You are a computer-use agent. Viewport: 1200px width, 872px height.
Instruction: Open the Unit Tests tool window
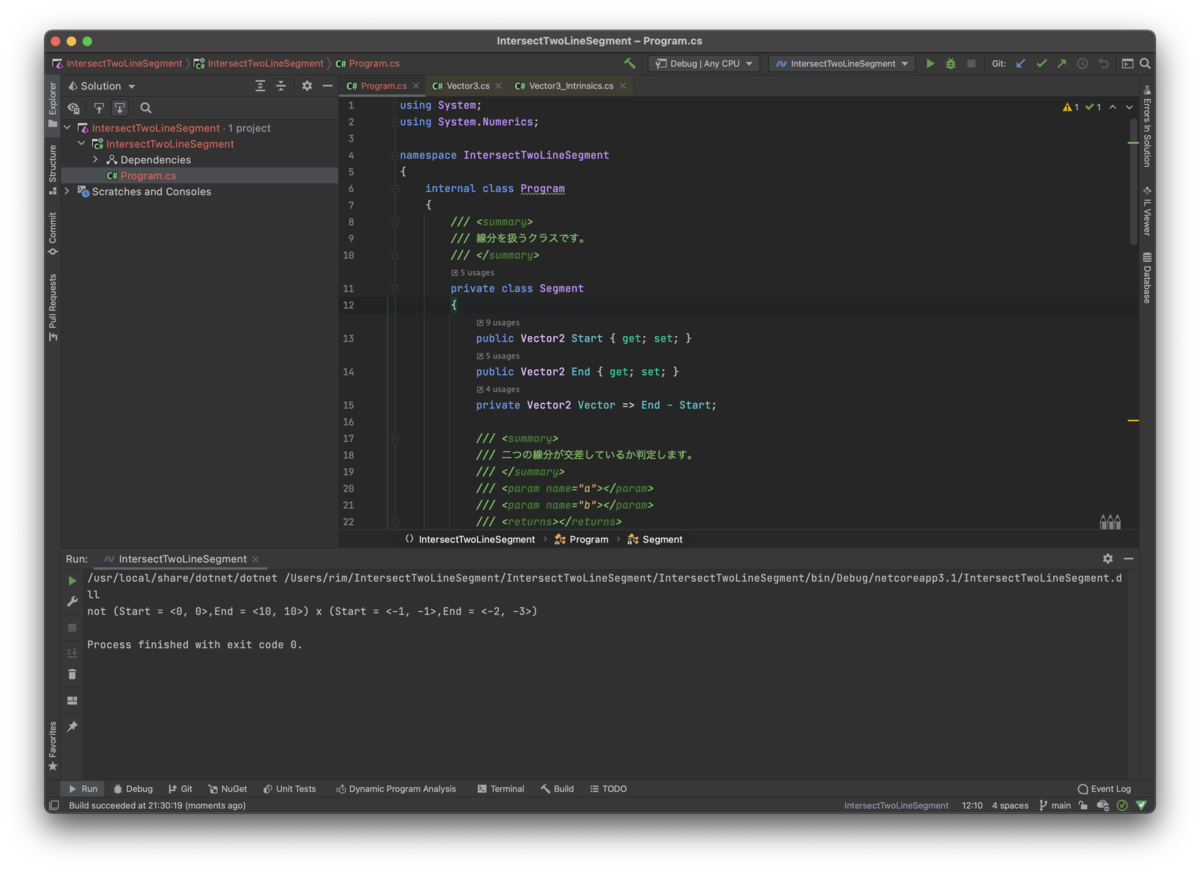coord(289,789)
